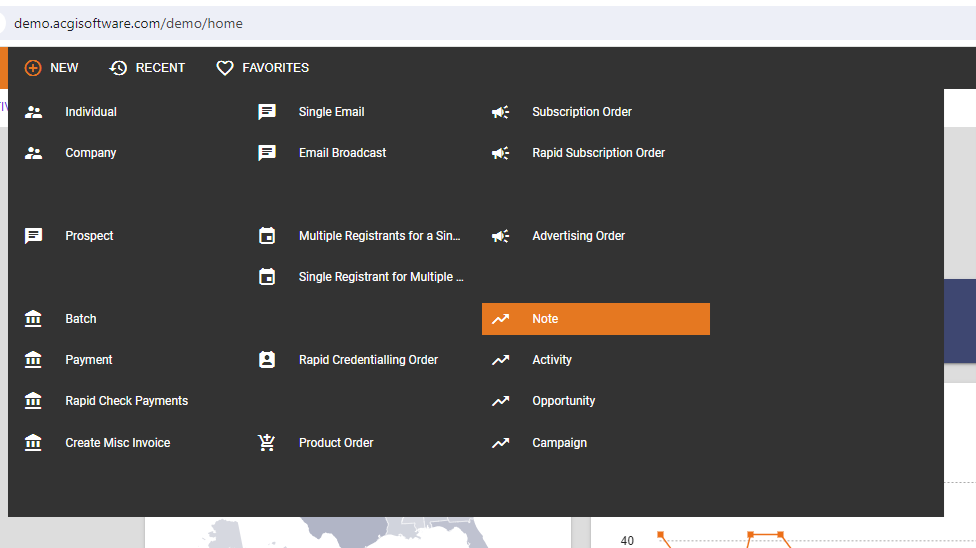Click the plus-circle icon beside NEW
This screenshot has width=976, height=548.
33,68
